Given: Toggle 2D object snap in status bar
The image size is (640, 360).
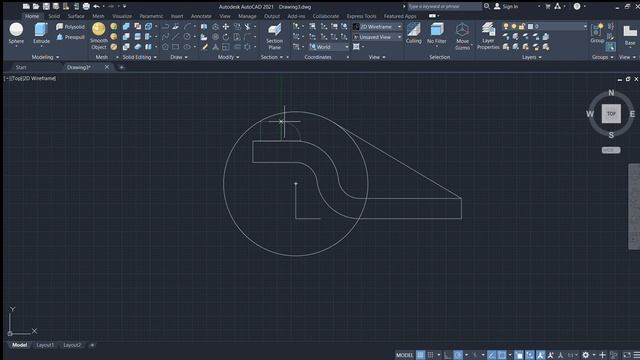Looking at the screenshot, I should (x=502, y=355).
